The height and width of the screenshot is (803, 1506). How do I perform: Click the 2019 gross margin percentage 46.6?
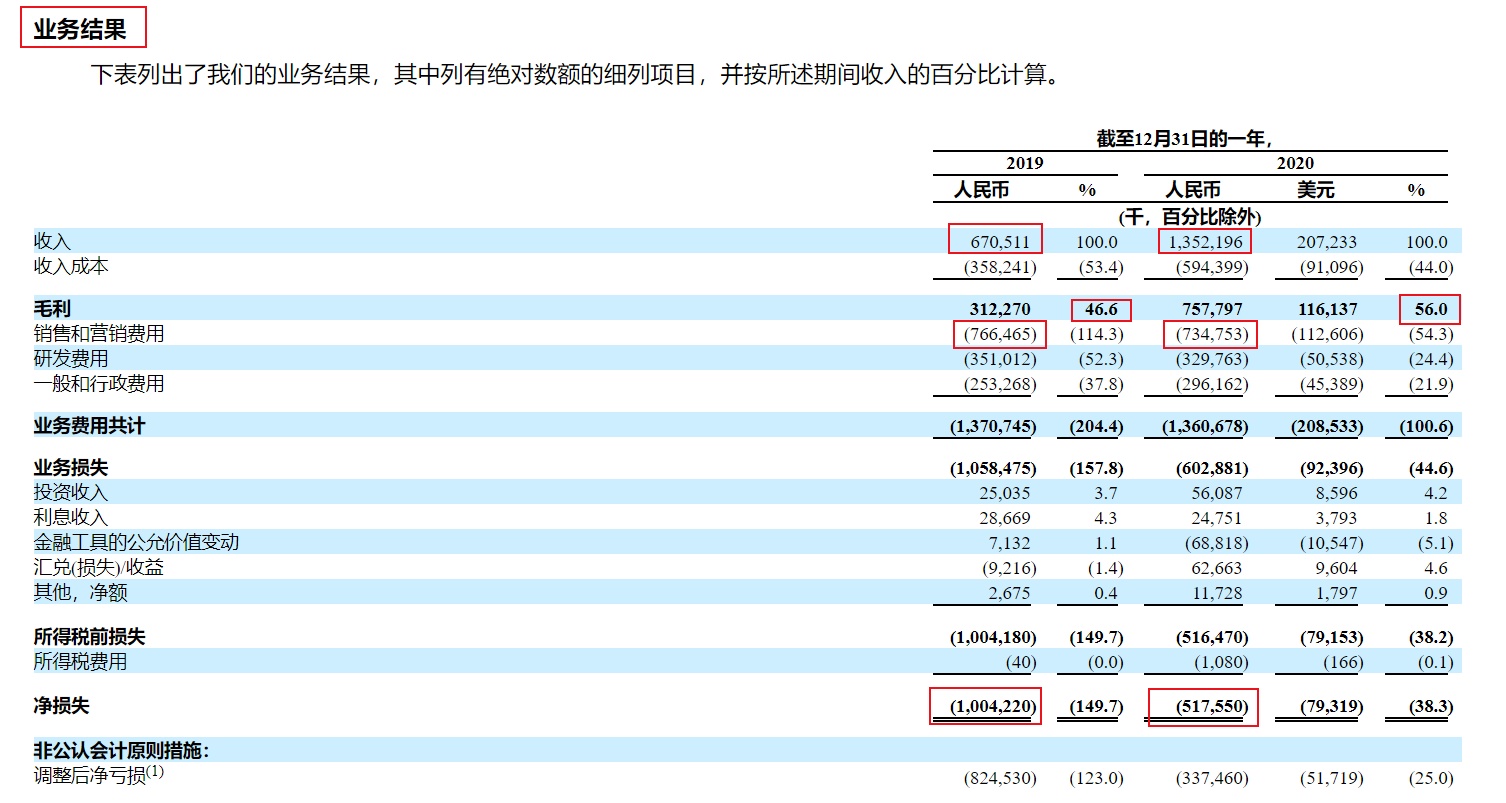pyautogui.click(x=1100, y=309)
